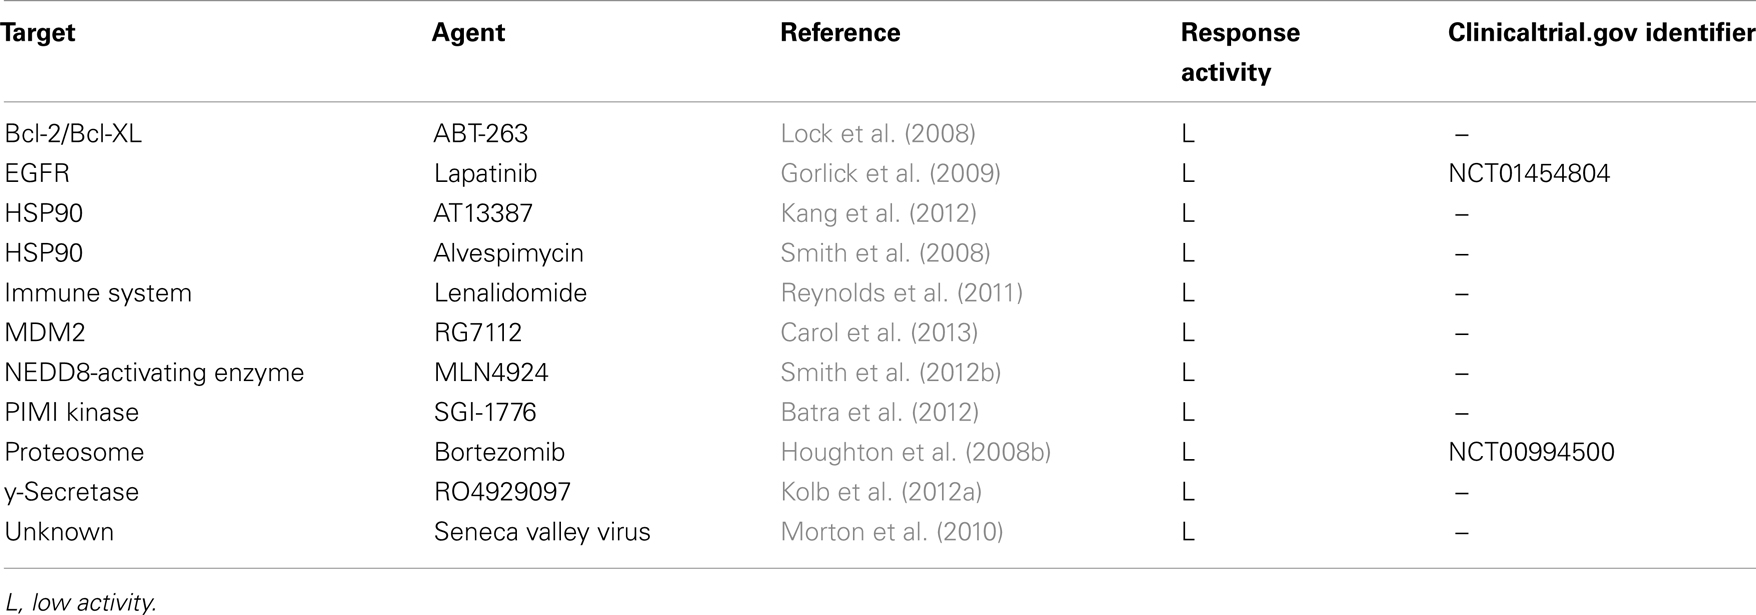
Task: Open the Morton et al. (2010) reference
Action: [891, 532]
